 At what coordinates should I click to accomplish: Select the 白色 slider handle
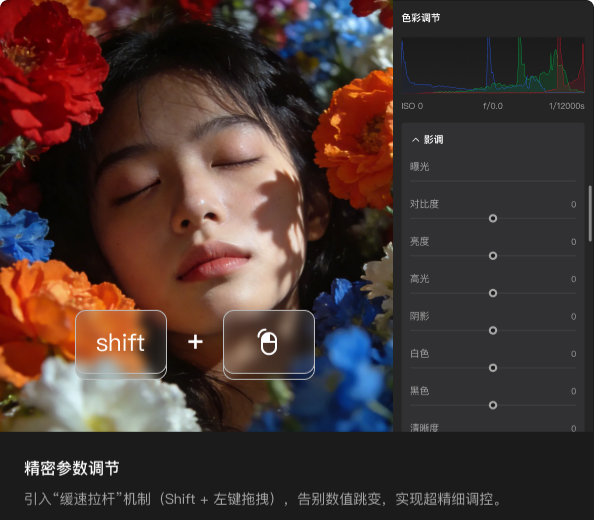click(493, 368)
